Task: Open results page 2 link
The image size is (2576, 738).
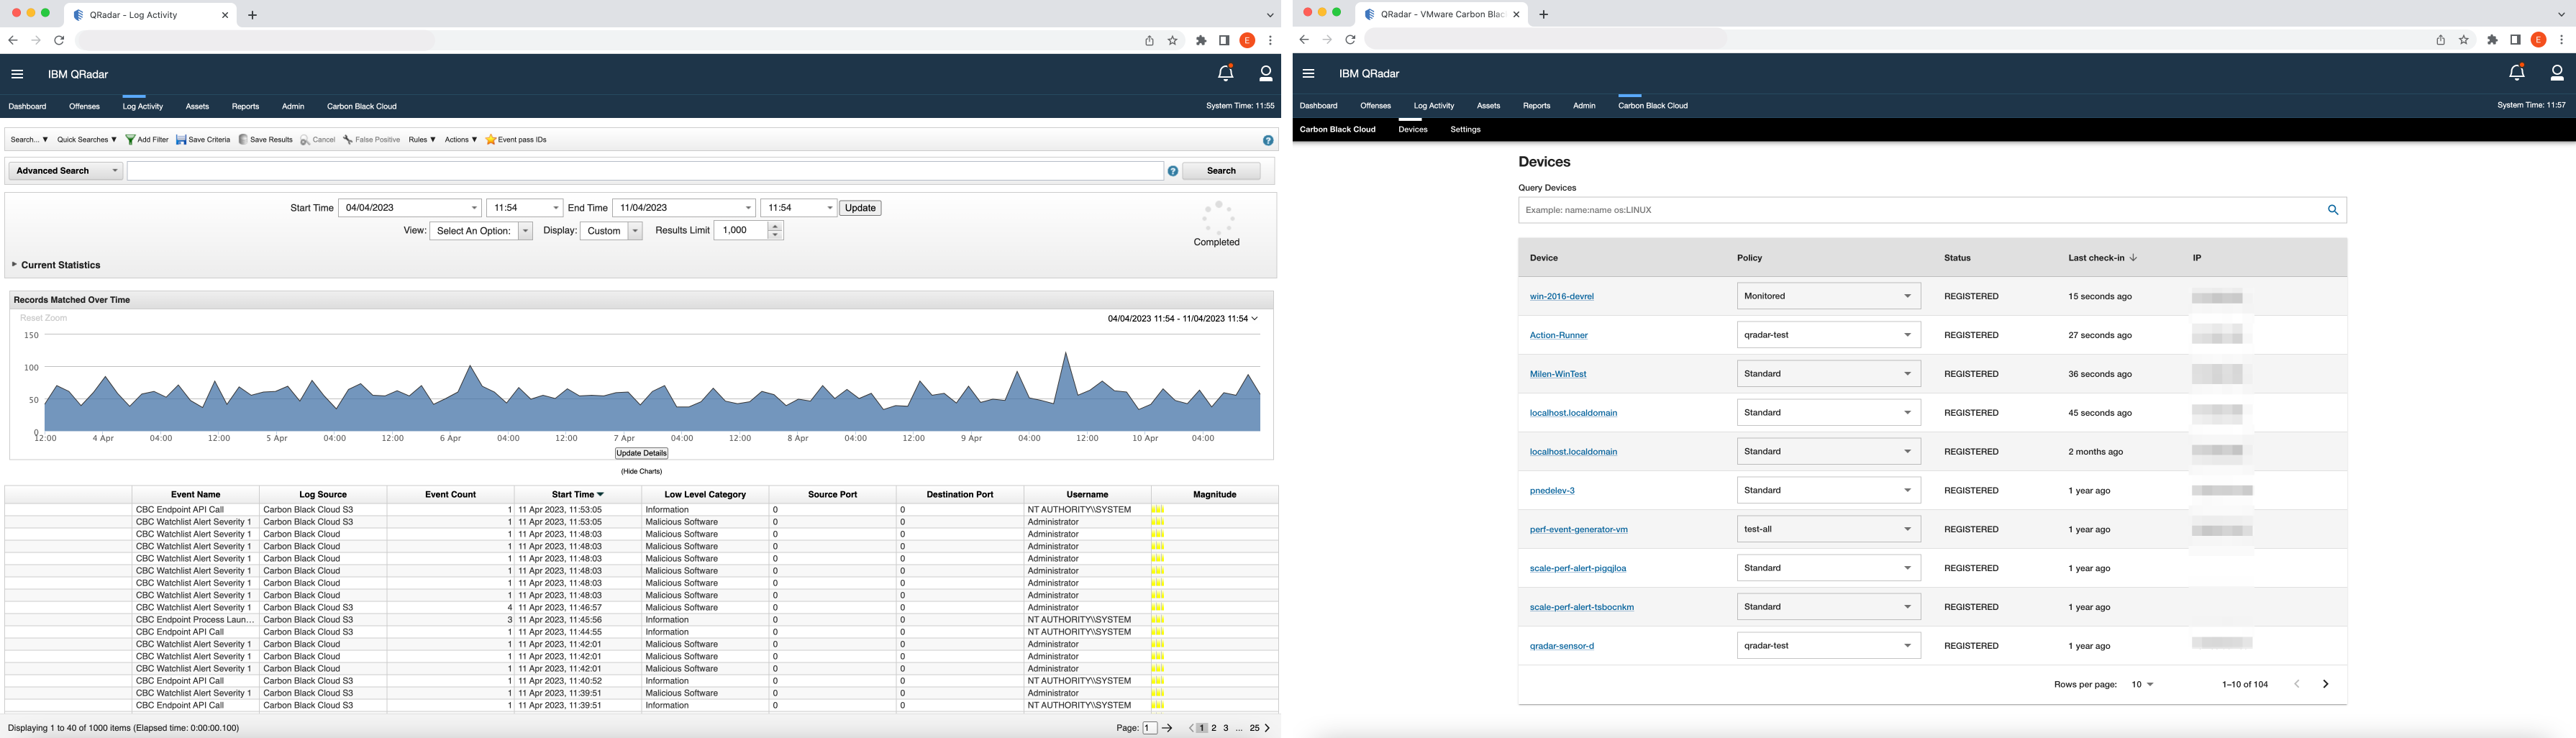Action: coord(1214,728)
